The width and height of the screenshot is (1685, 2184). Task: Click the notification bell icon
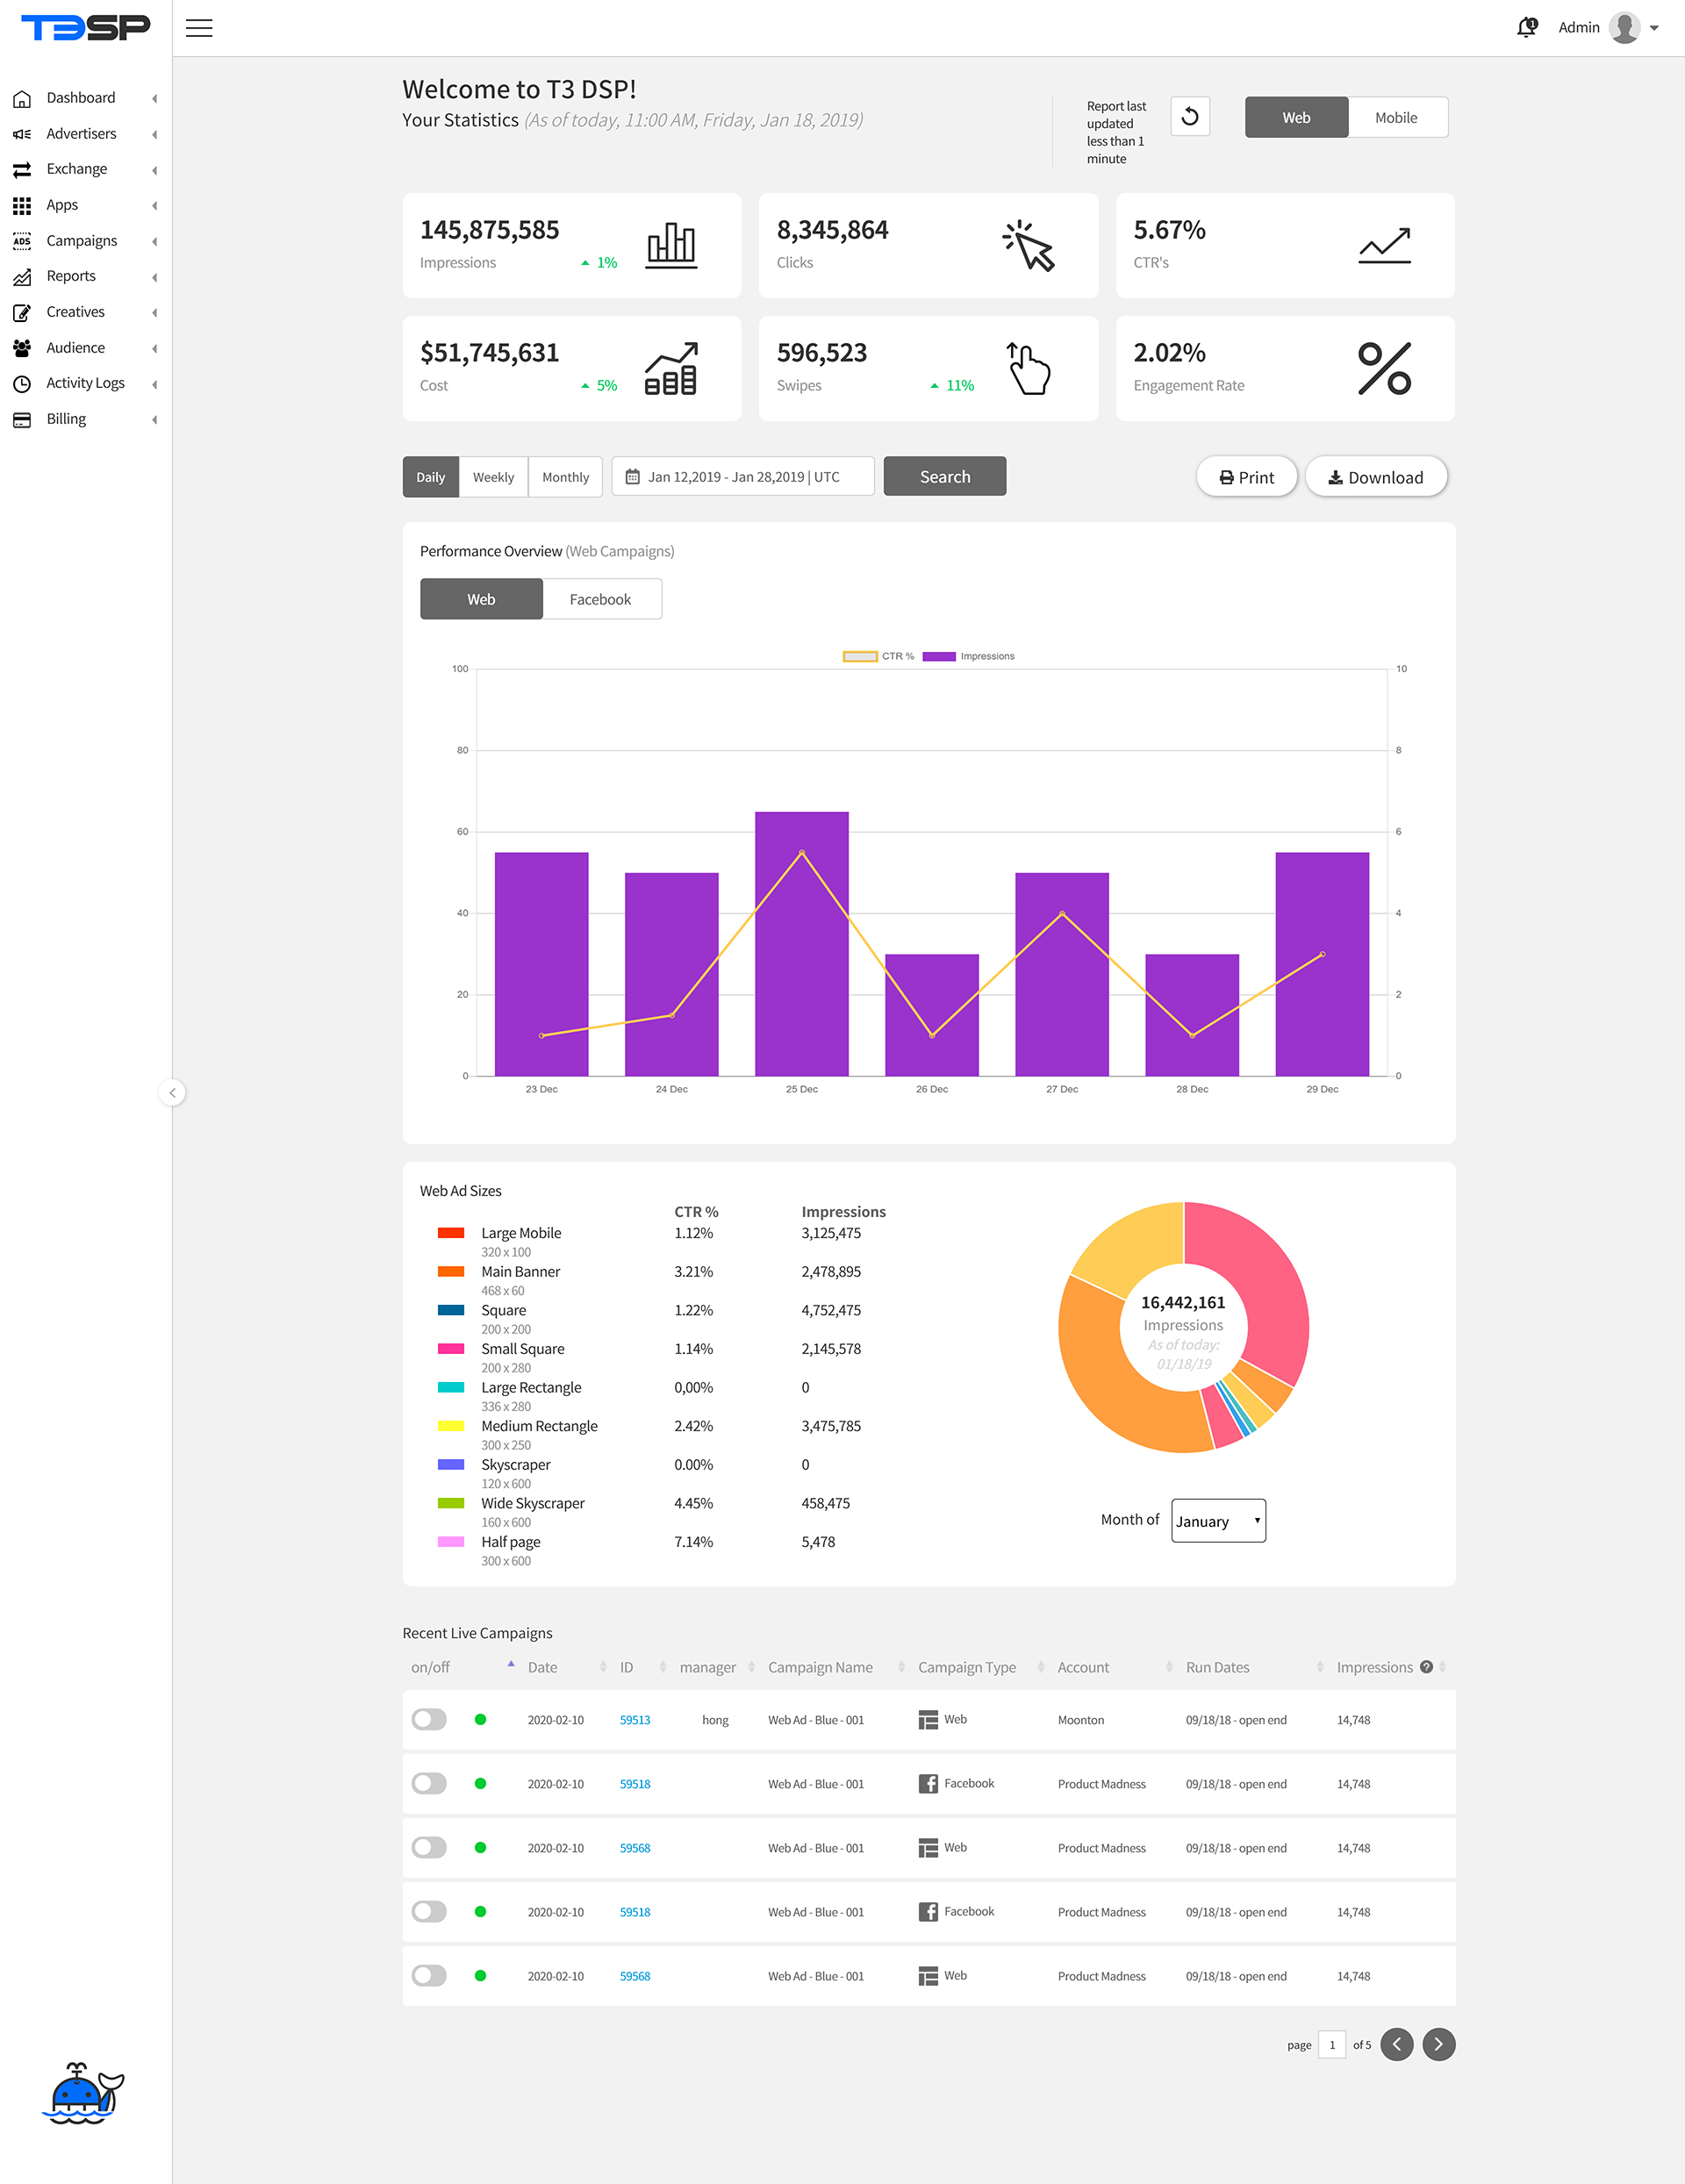(x=1526, y=27)
